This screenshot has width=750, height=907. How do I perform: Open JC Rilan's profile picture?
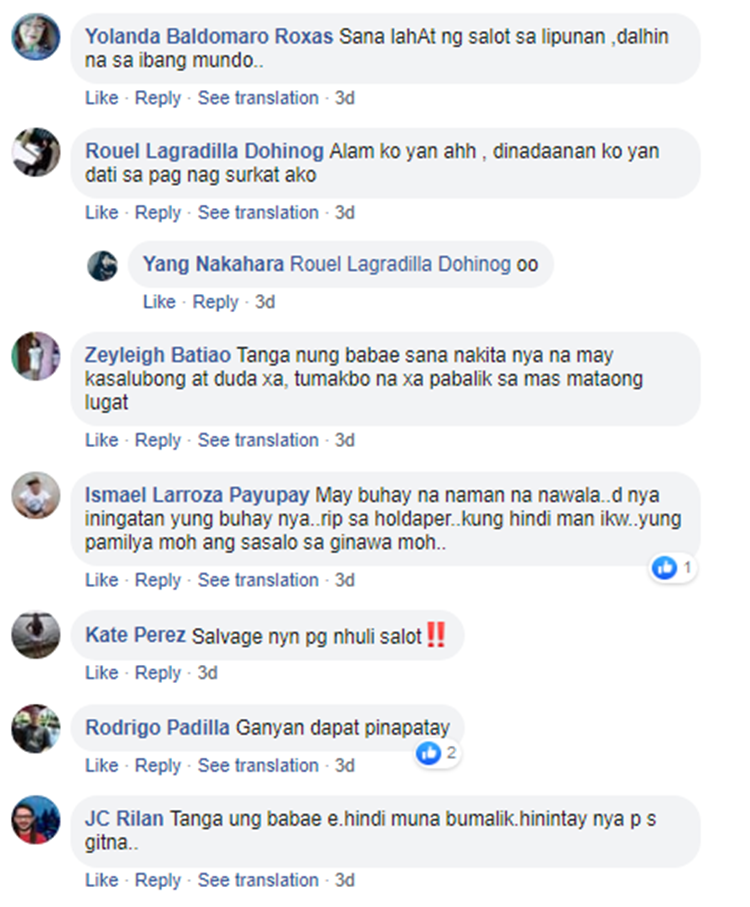tap(36, 820)
